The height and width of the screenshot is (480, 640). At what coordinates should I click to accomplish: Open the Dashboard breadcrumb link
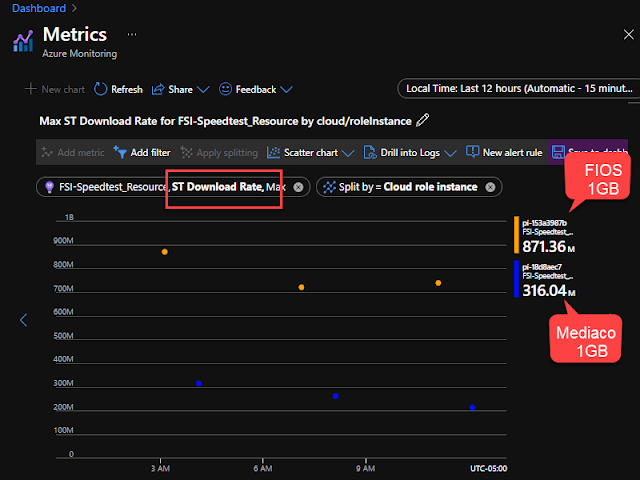click(39, 8)
